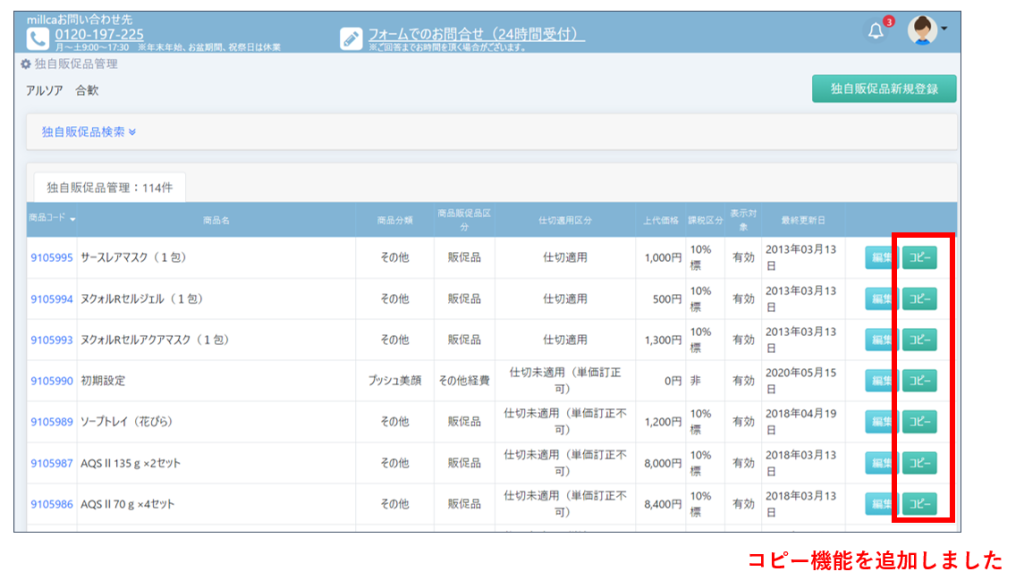1024x580 pixels.
Task: Click the 最終更新日 column header
Action: click(x=802, y=218)
